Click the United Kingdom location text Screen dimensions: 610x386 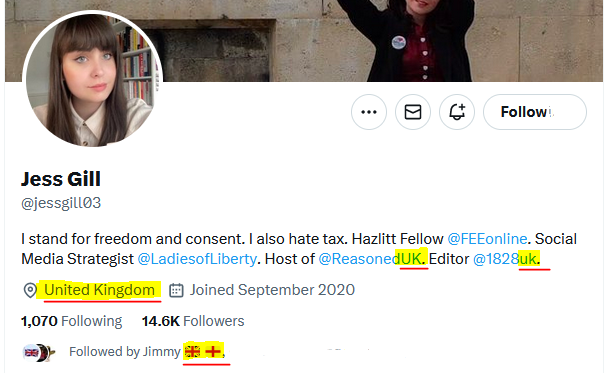click(99, 290)
